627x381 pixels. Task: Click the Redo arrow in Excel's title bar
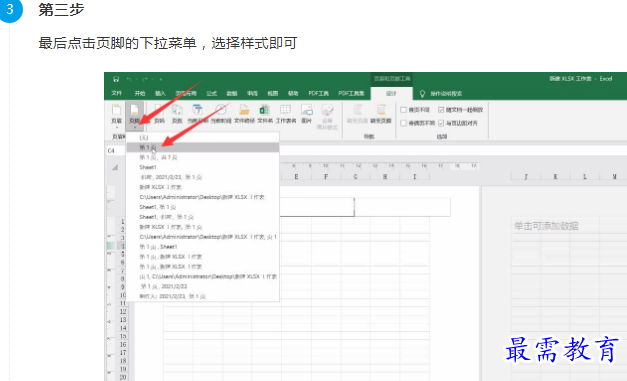coord(145,79)
